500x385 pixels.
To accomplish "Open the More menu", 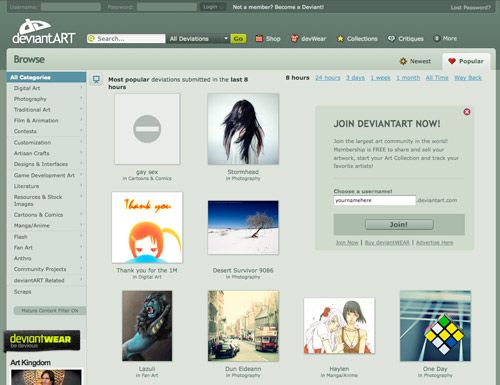I will (x=445, y=38).
